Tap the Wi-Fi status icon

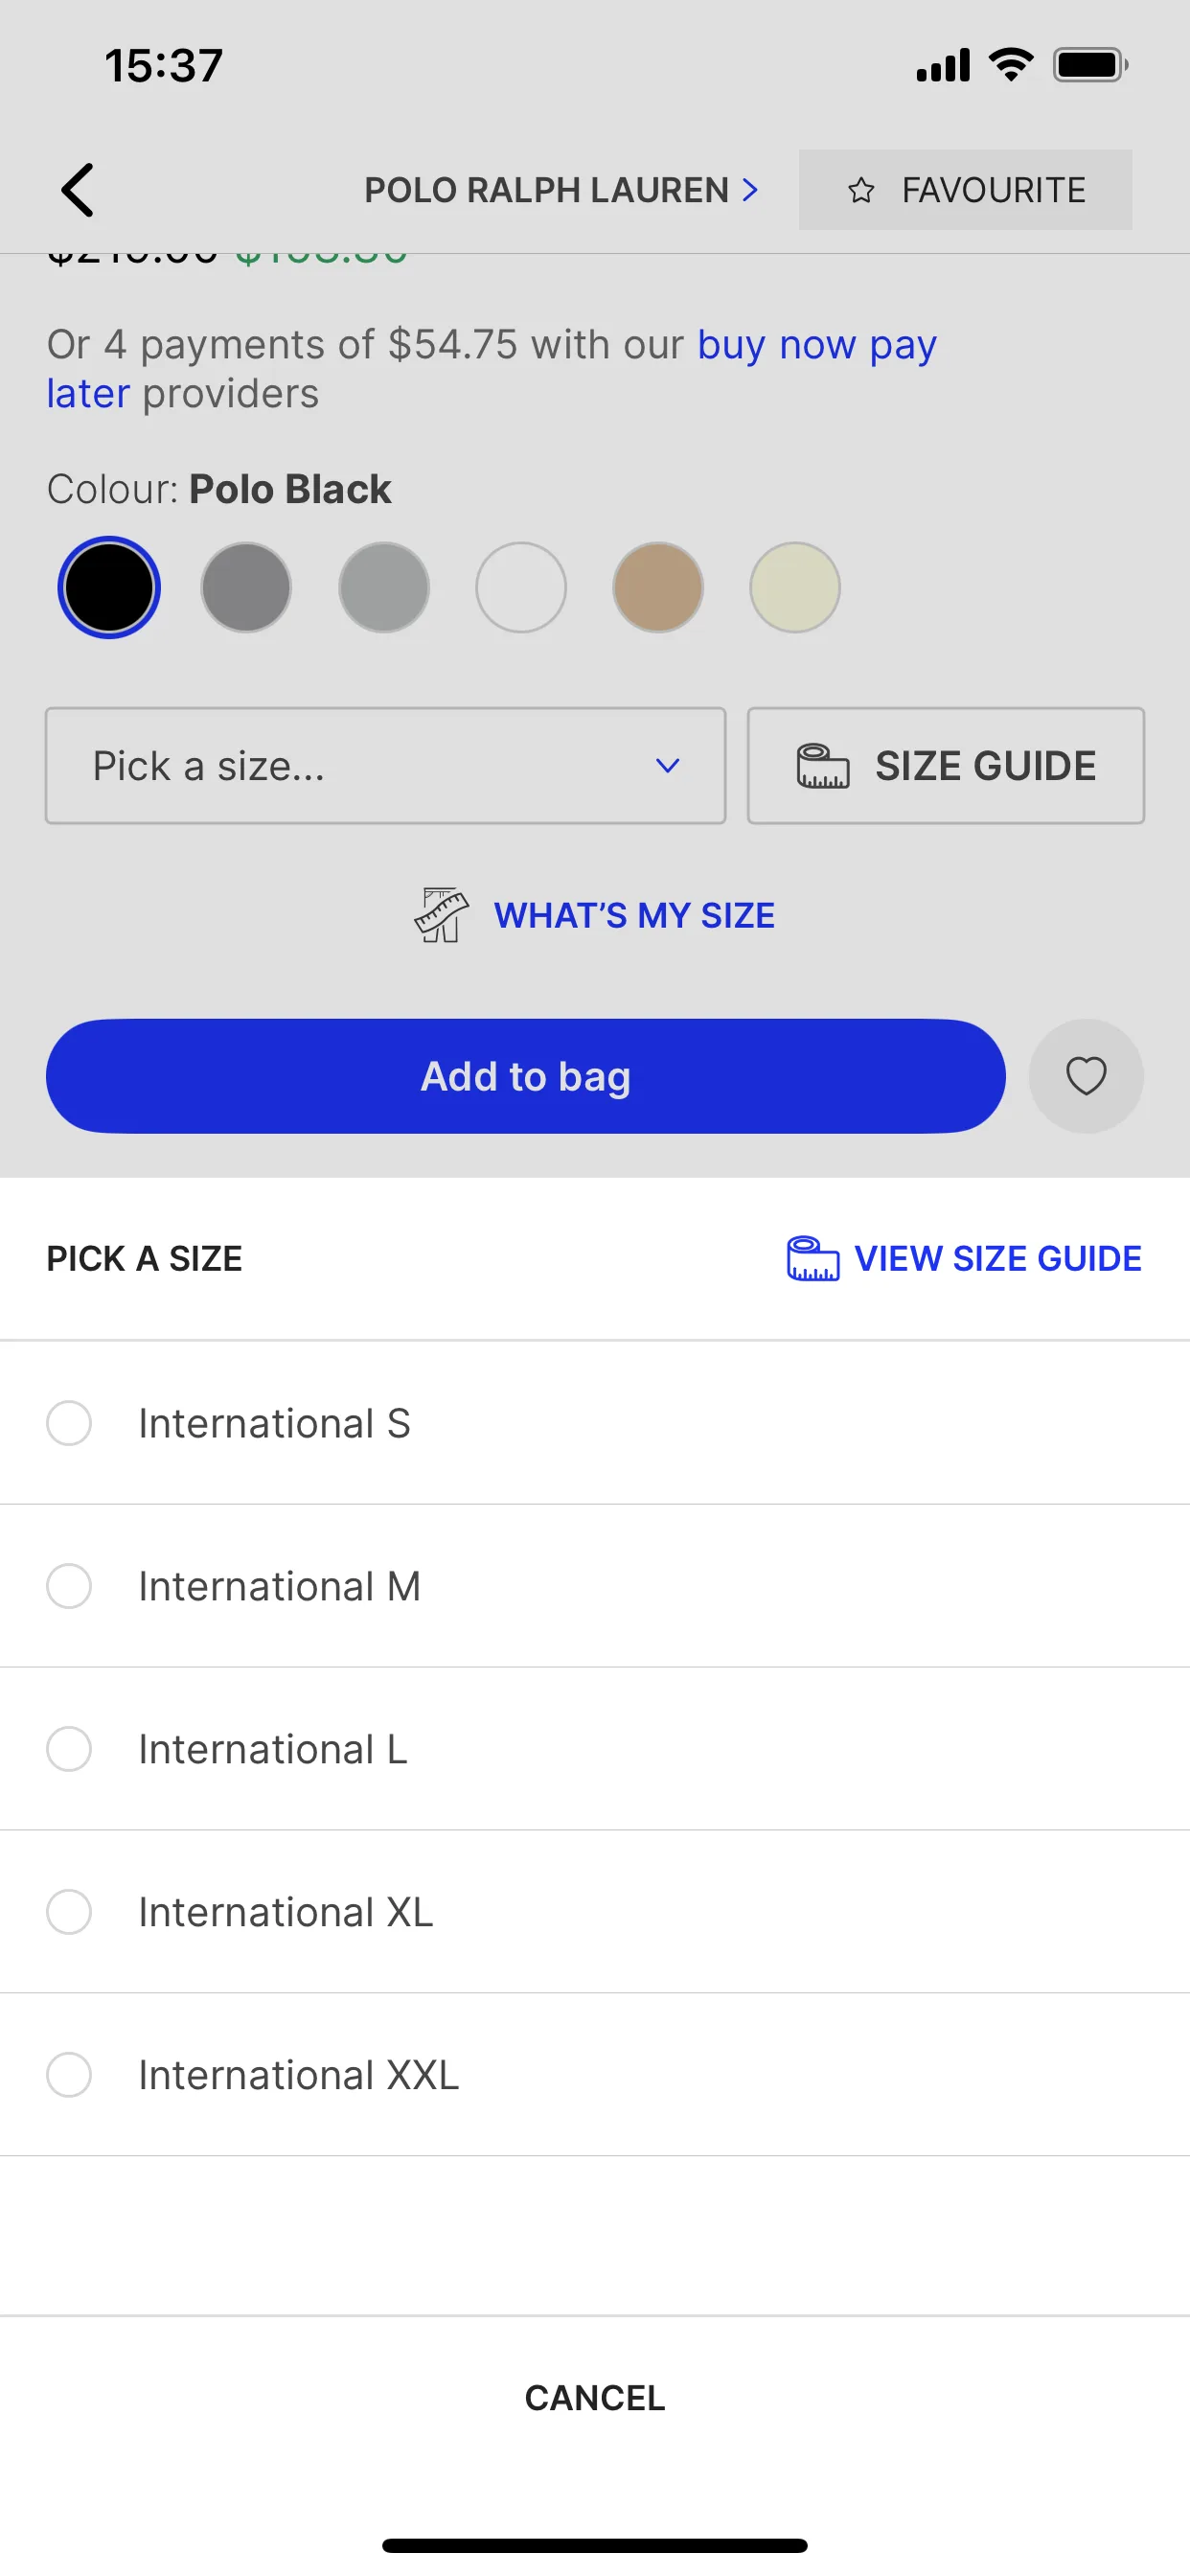tap(1011, 66)
